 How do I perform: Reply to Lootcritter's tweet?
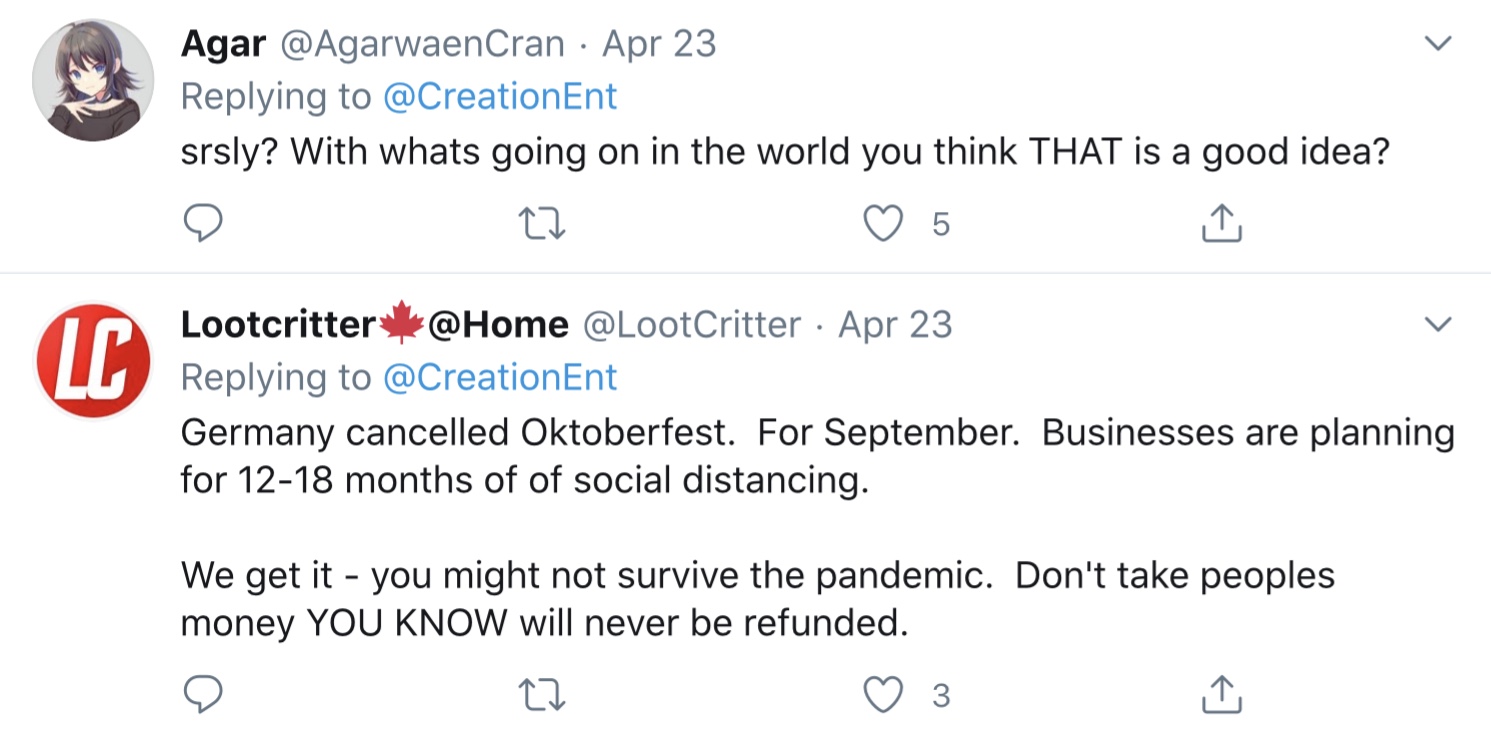click(x=203, y=695)
